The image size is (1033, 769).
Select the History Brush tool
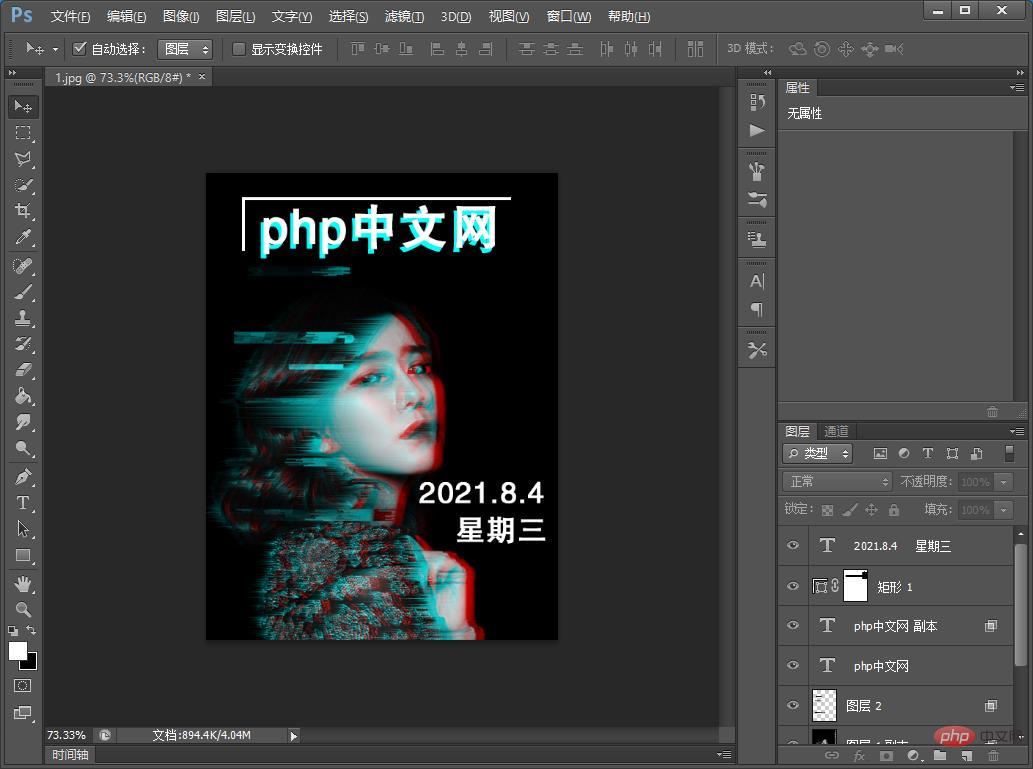[23, 344]
